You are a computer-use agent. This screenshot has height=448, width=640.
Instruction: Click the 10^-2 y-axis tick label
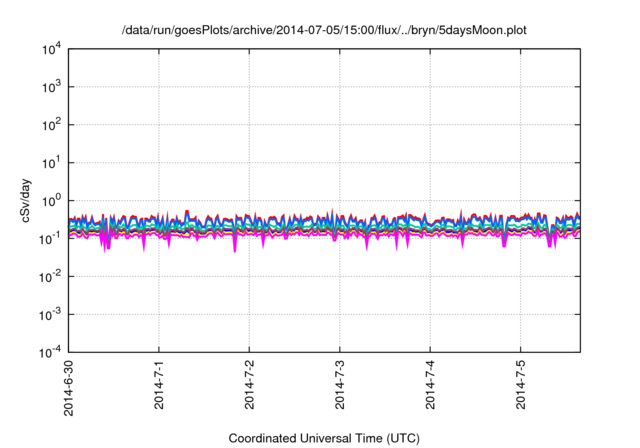coord(50,277)
